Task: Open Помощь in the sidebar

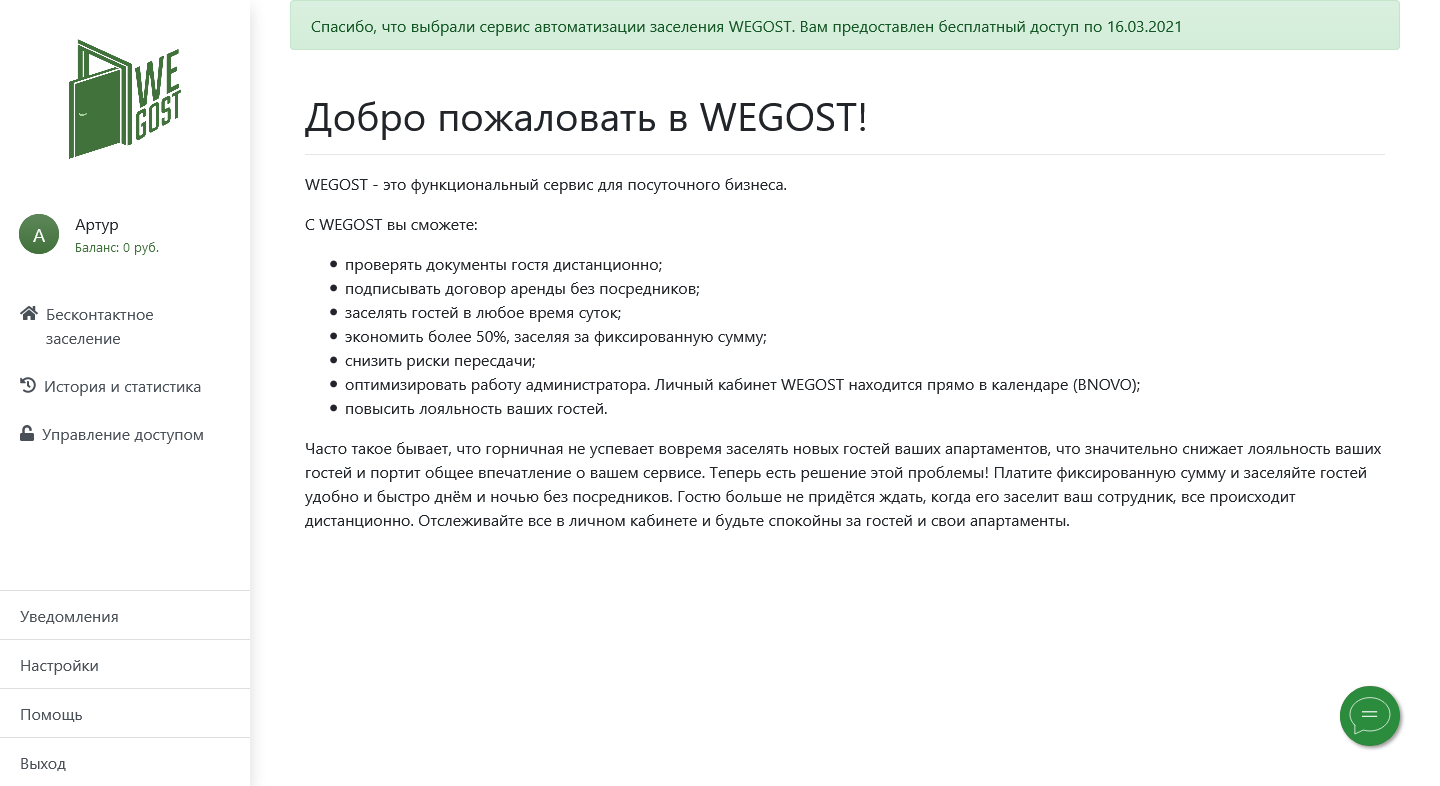Action: tap(125, 714)
